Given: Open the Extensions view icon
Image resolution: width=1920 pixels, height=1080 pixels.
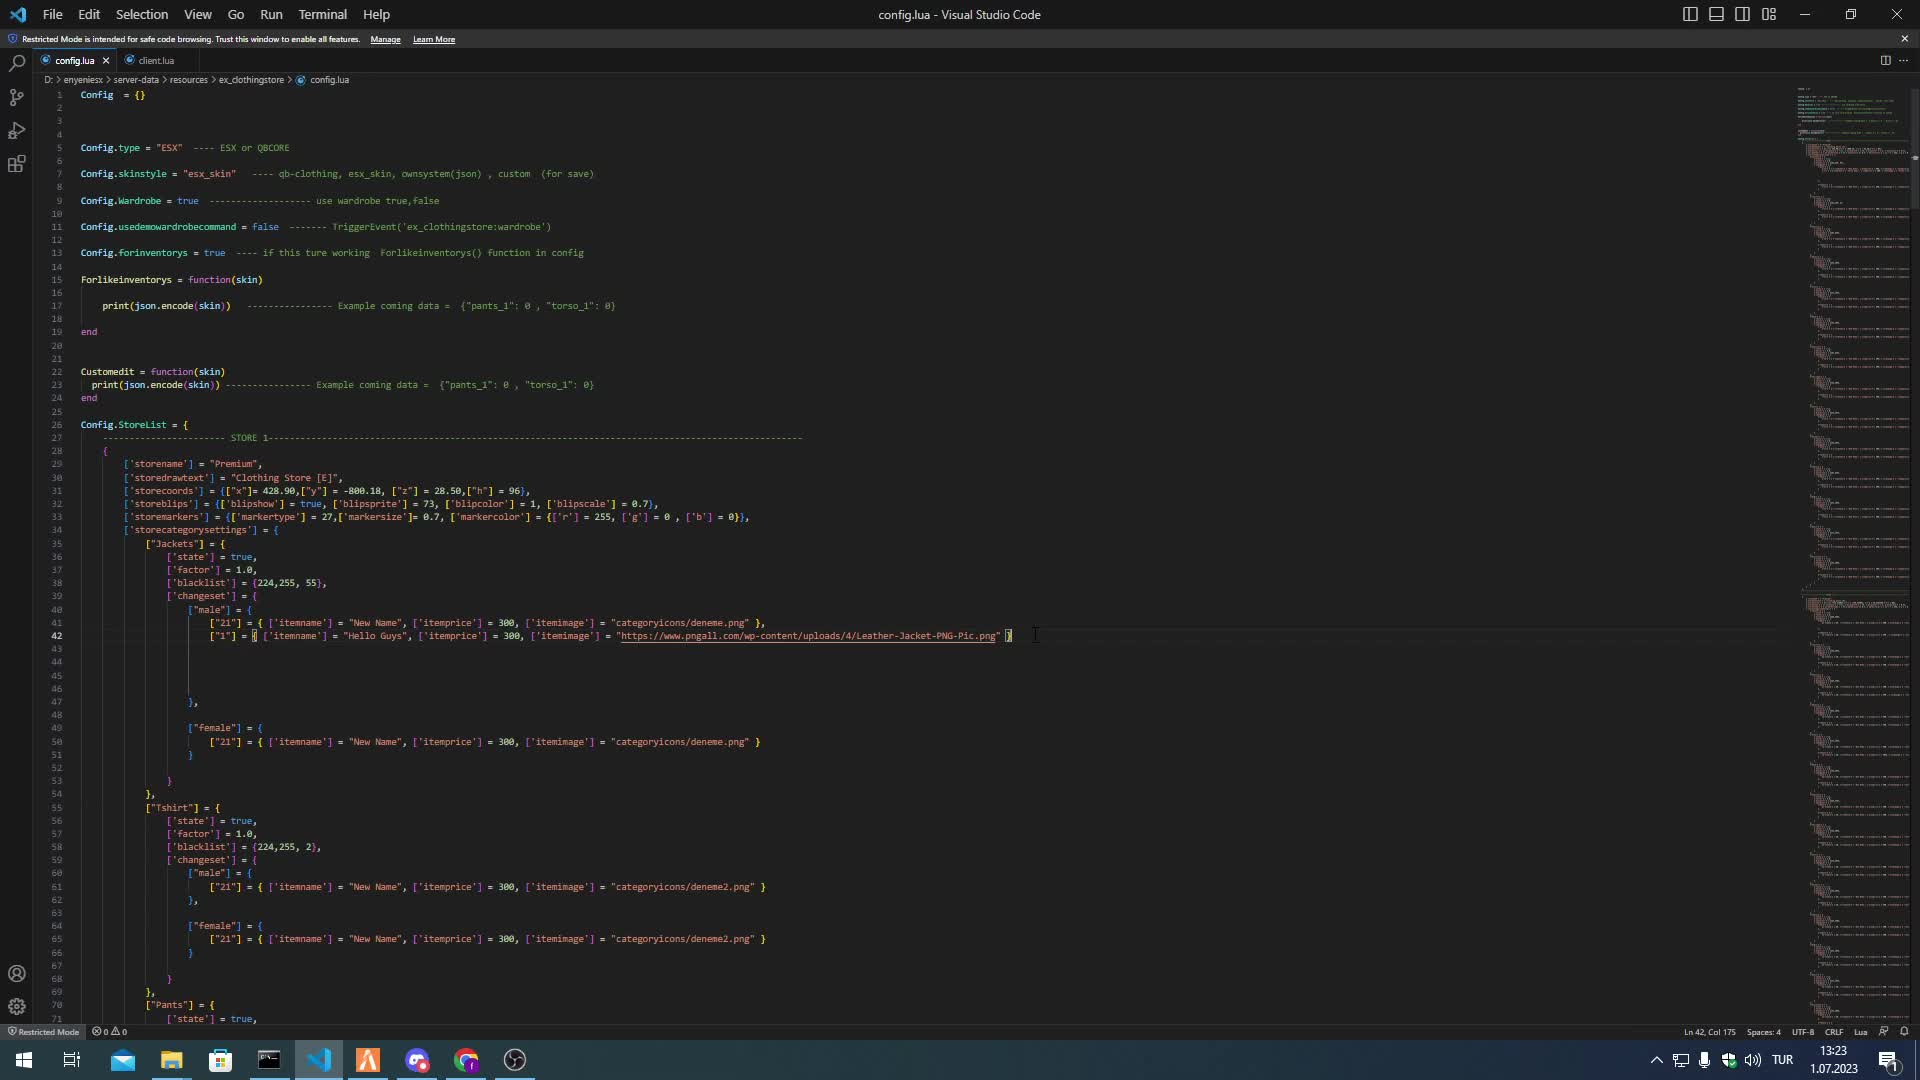Looking at the screenshot, I should [16, 165].
